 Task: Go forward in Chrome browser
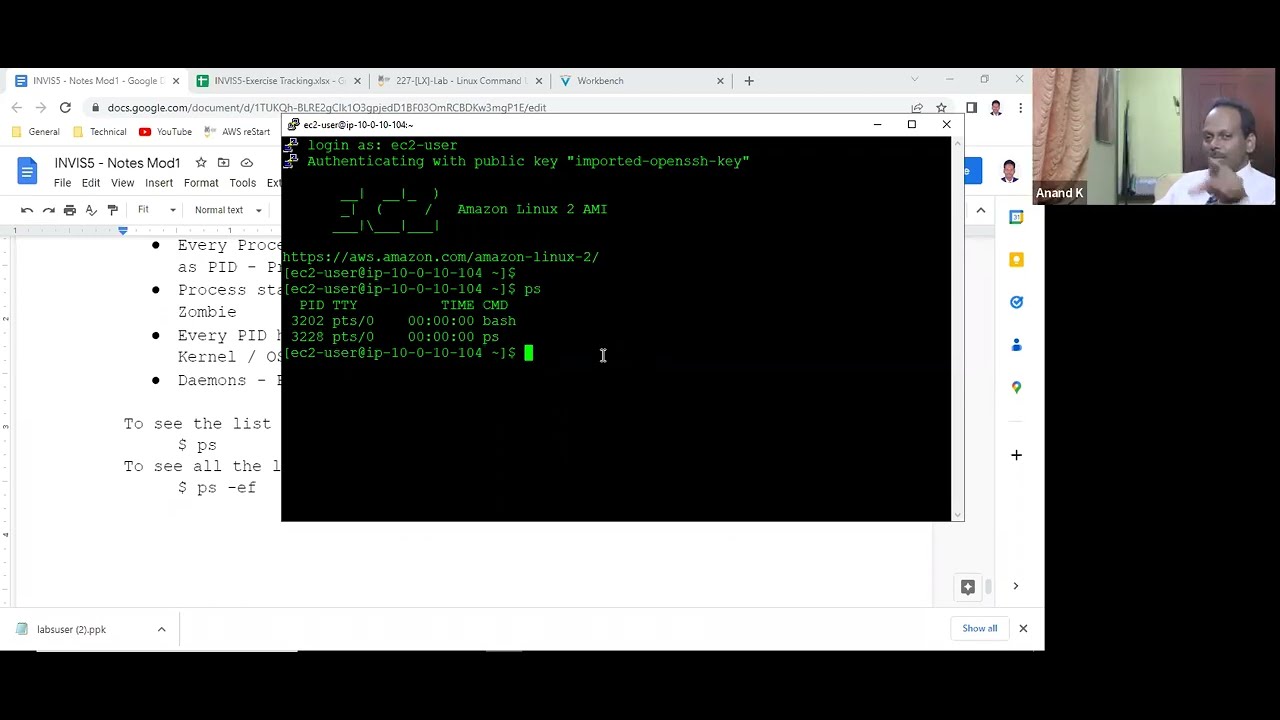coord(40,107)
